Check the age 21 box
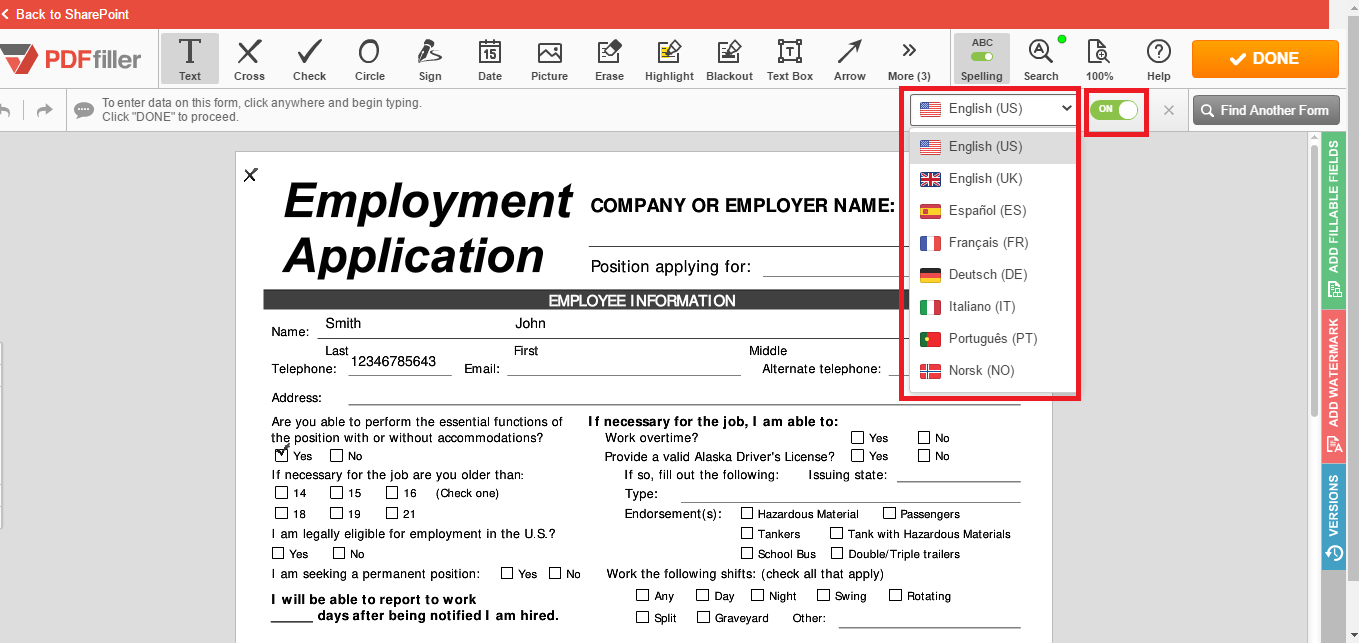Viewport: 1359px width, 643px height. [391, 513]
